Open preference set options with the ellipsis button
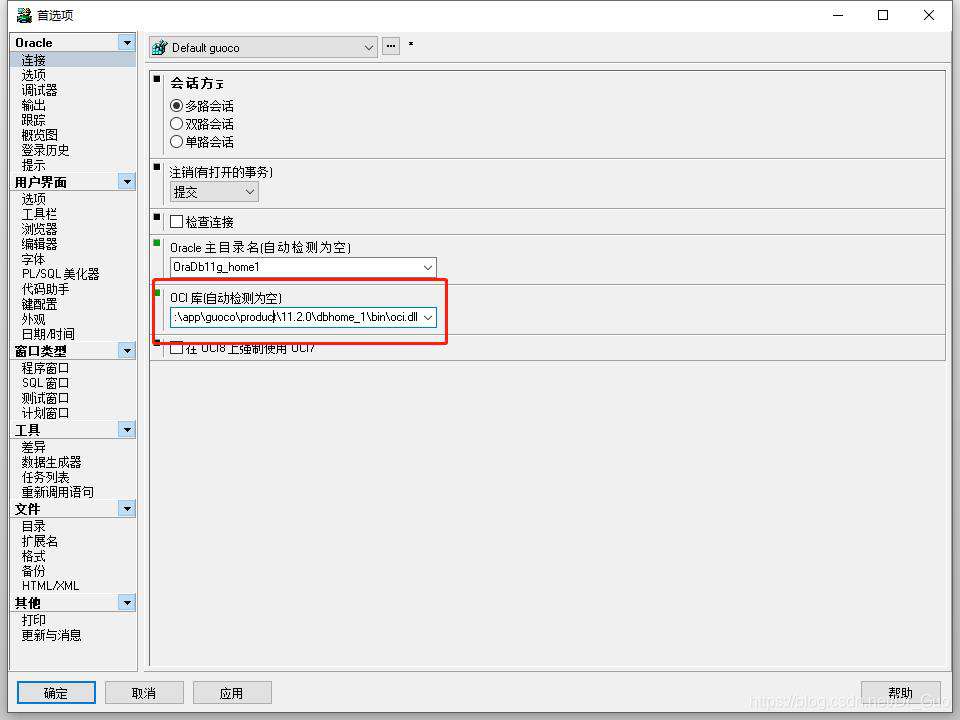 [x=391, y=46]
